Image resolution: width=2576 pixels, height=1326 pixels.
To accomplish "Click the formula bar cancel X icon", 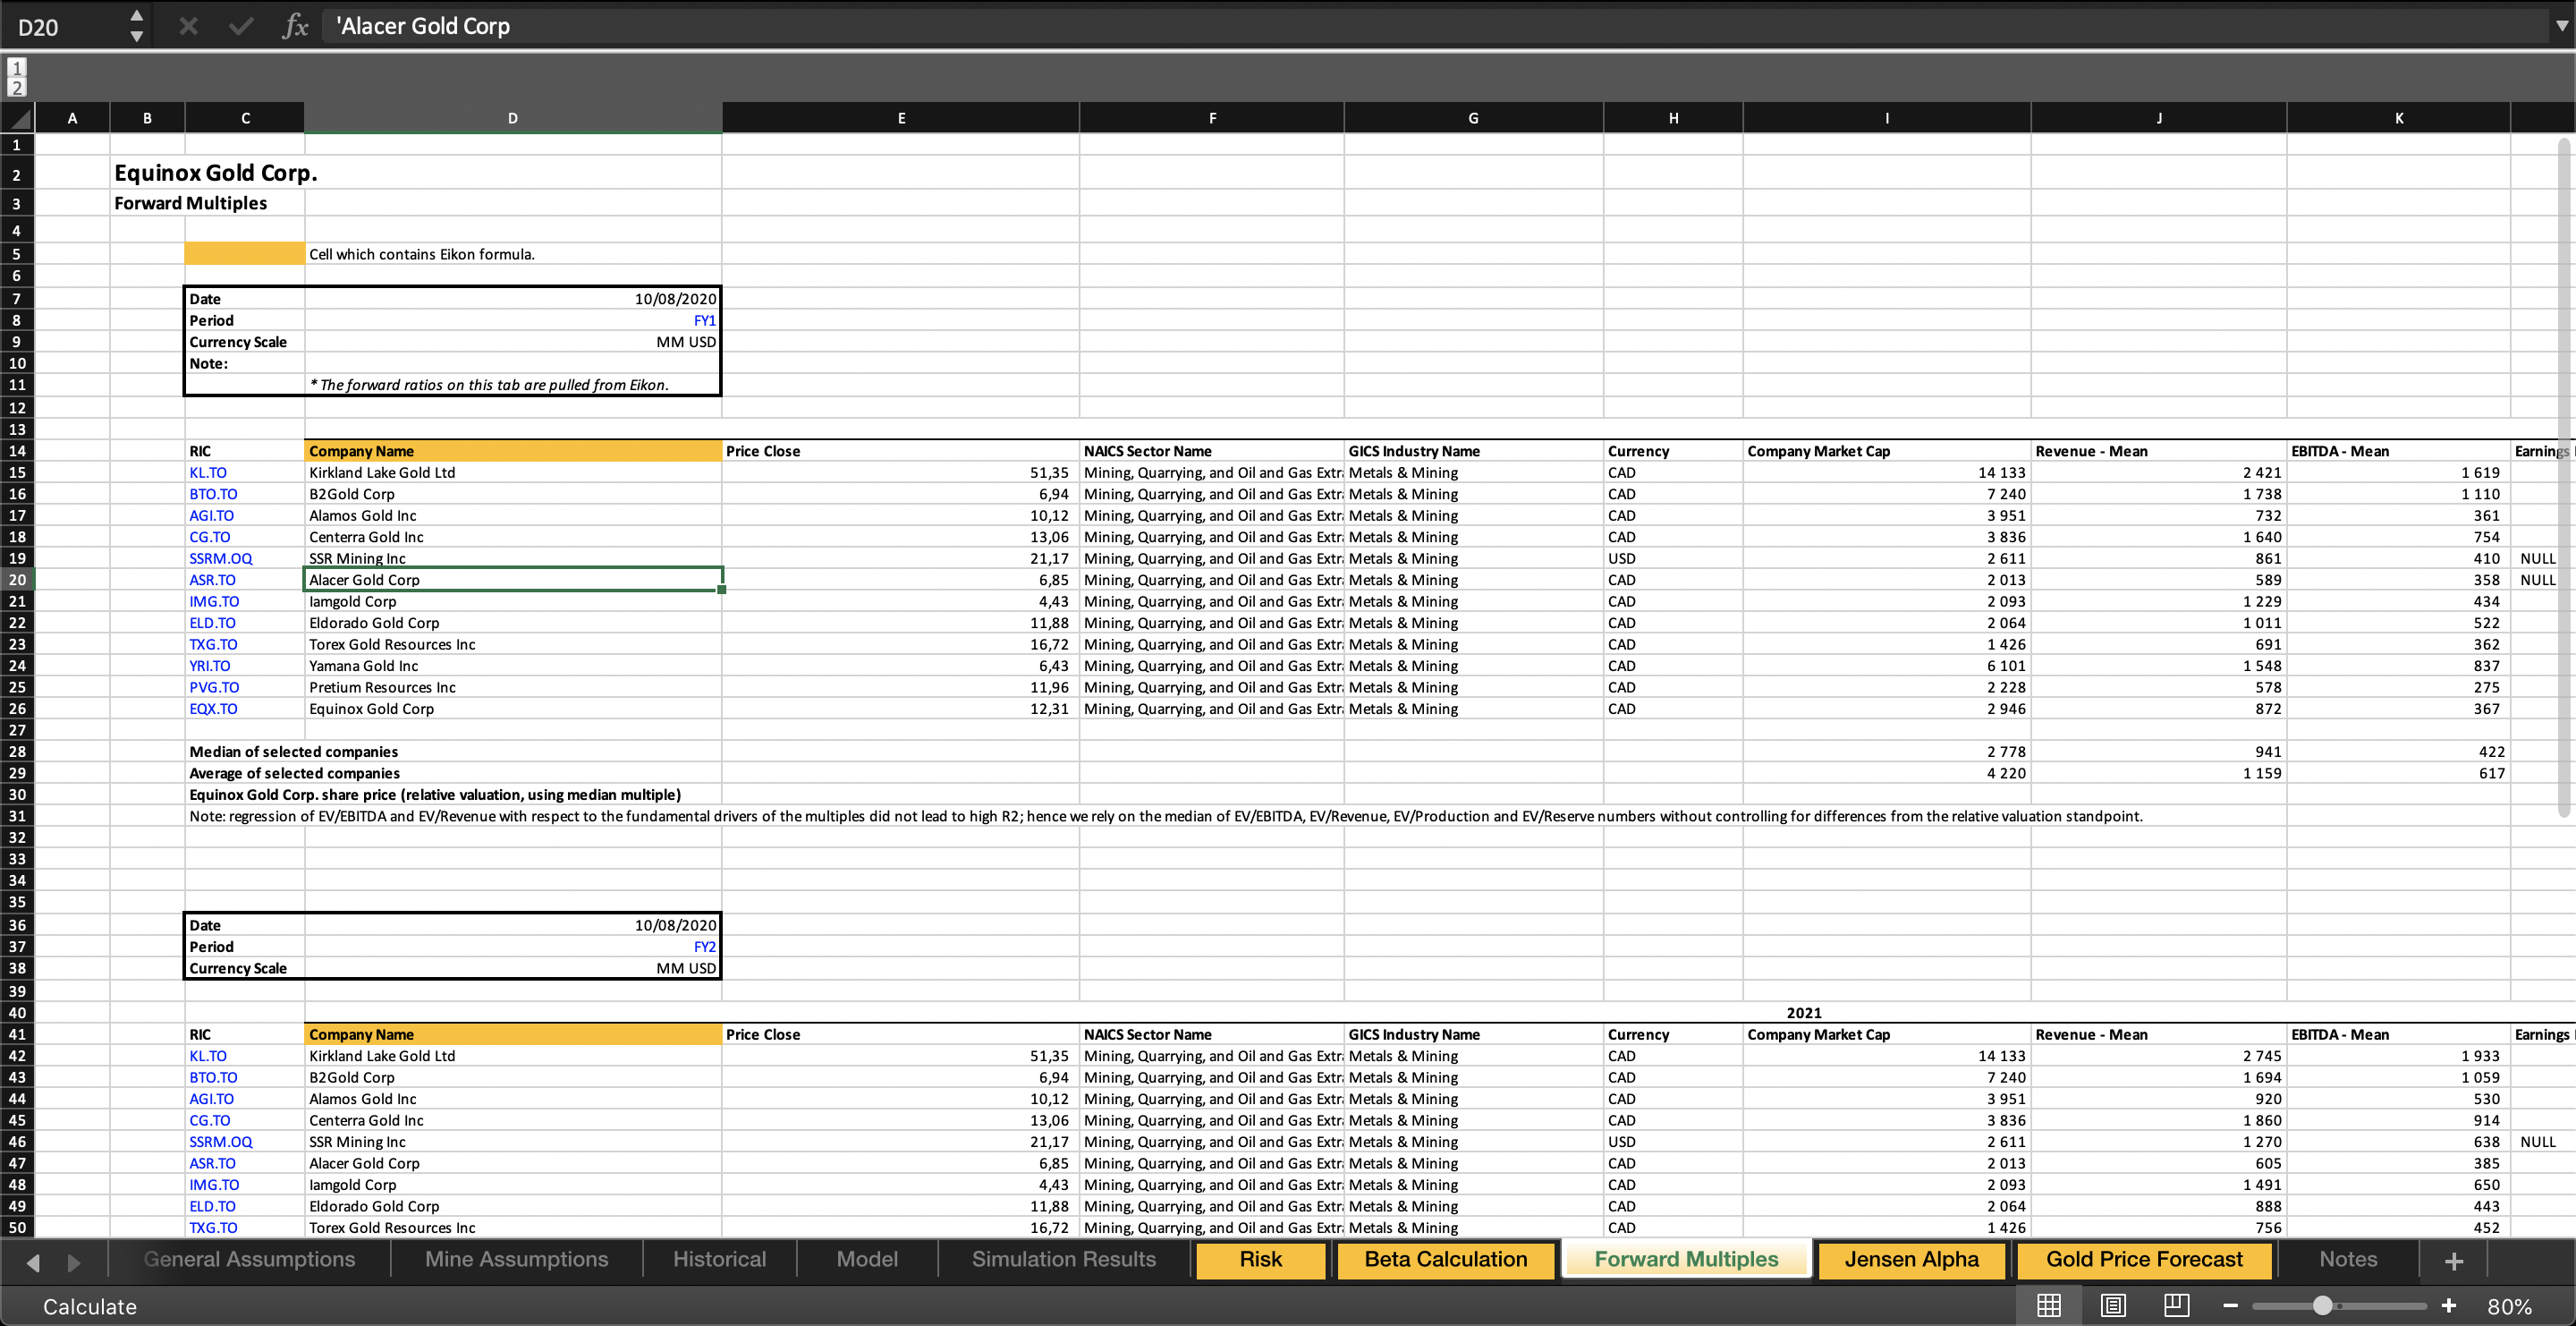I will pyautogui.click(x=188, y=26).
